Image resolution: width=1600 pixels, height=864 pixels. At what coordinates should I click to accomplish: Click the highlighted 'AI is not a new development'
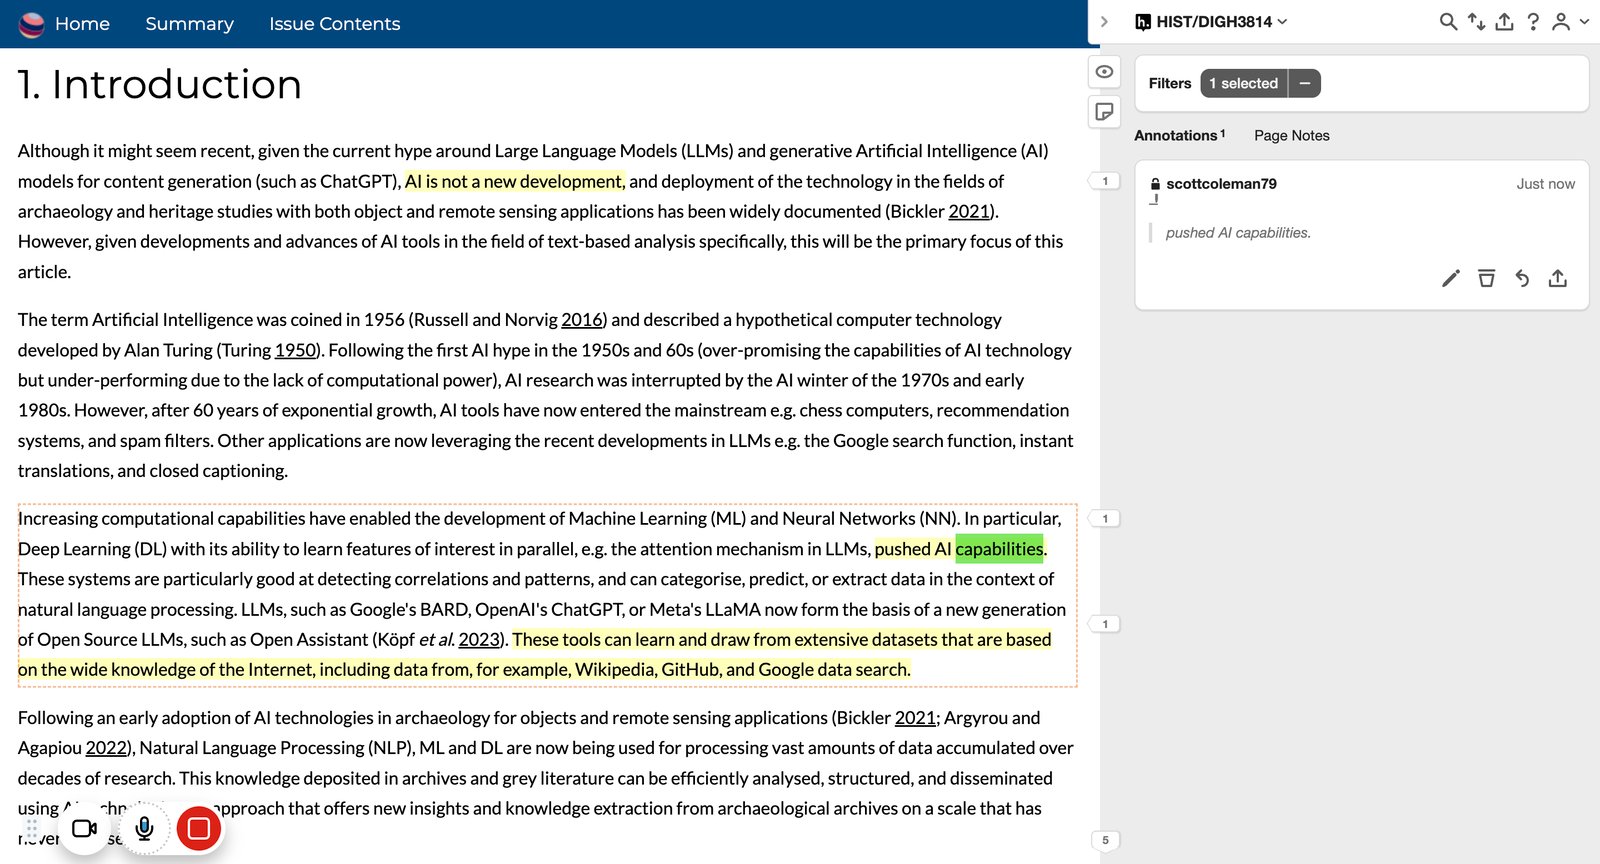tap(515, 181)
